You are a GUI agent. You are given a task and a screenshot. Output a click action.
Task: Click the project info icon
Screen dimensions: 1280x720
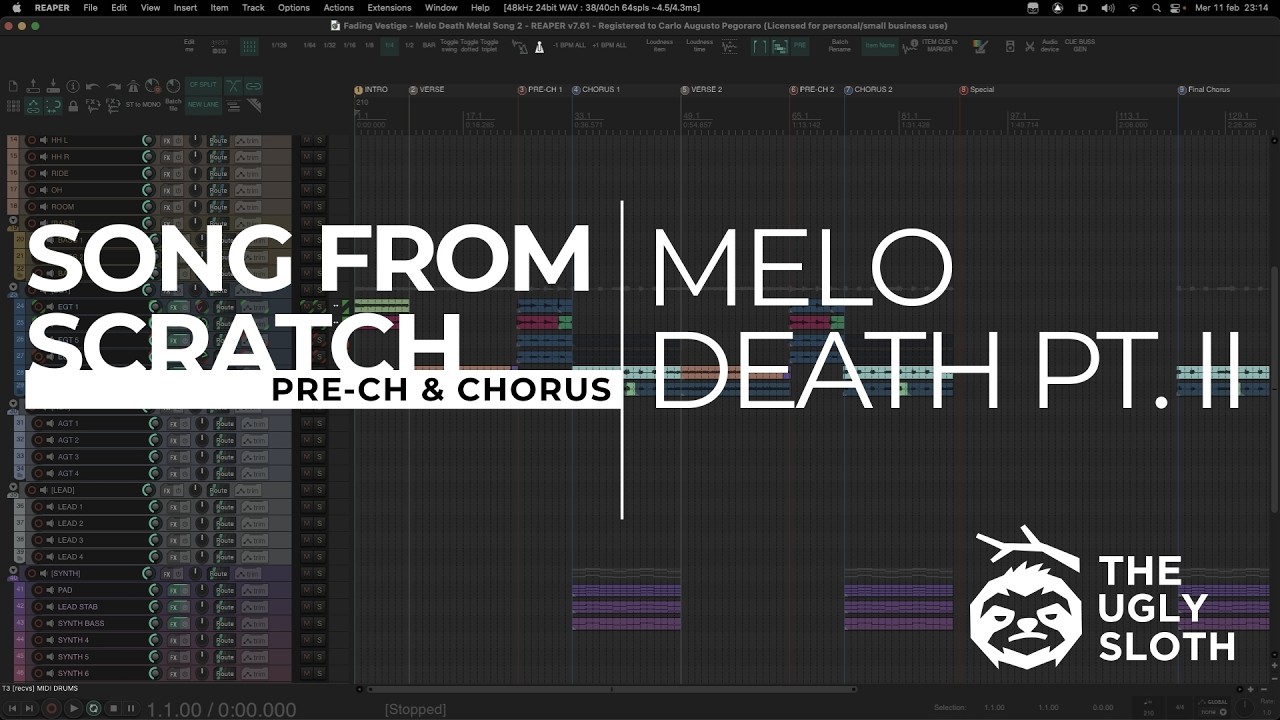coord(73,87)
